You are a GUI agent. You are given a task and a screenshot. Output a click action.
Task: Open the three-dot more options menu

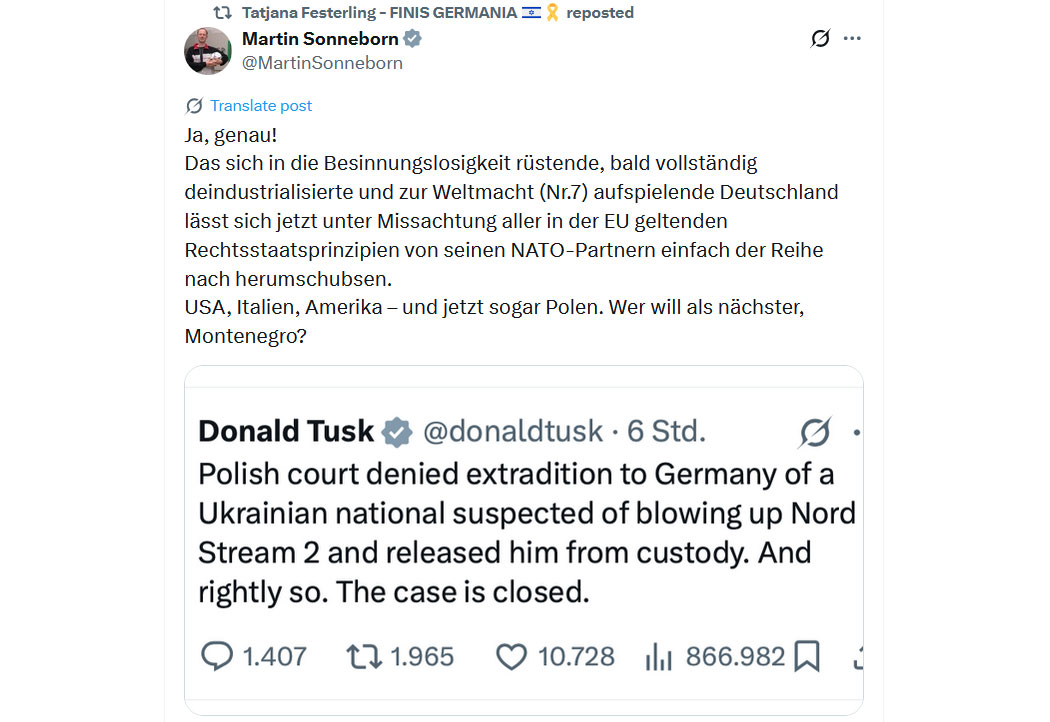tap(852, 39)
